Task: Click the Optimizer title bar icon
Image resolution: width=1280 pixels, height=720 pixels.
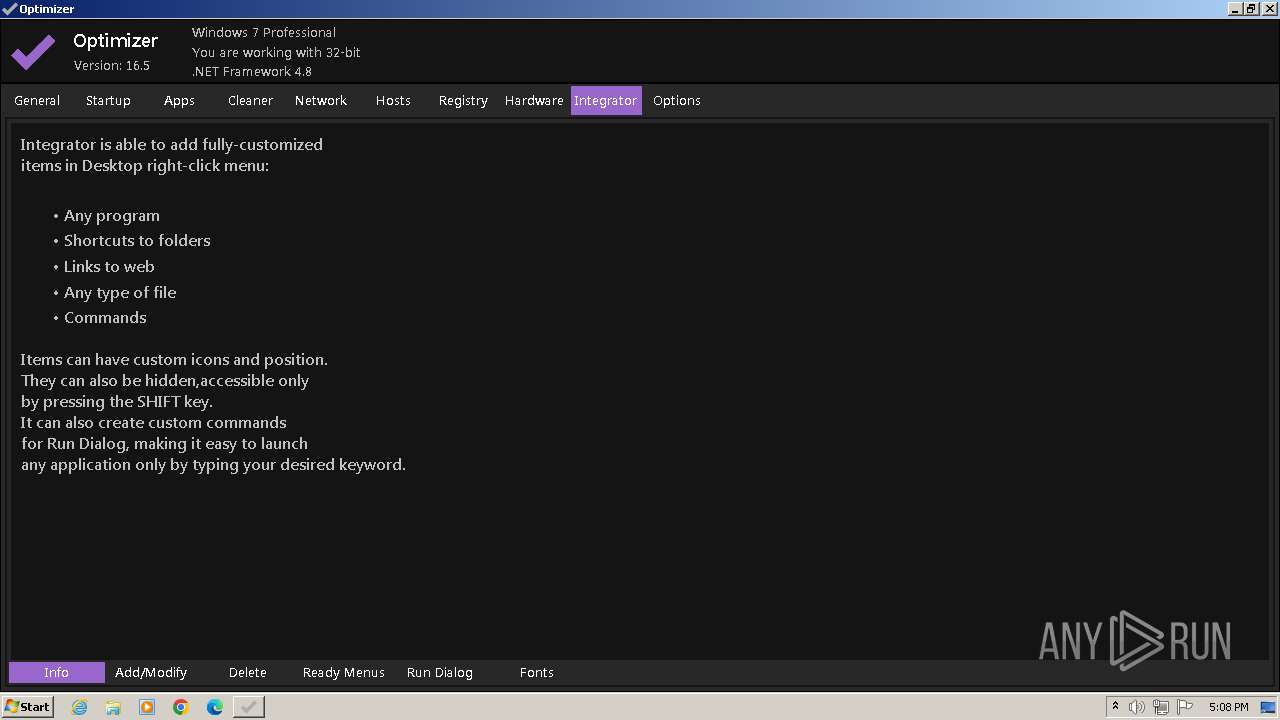Action: coord(9,8)
